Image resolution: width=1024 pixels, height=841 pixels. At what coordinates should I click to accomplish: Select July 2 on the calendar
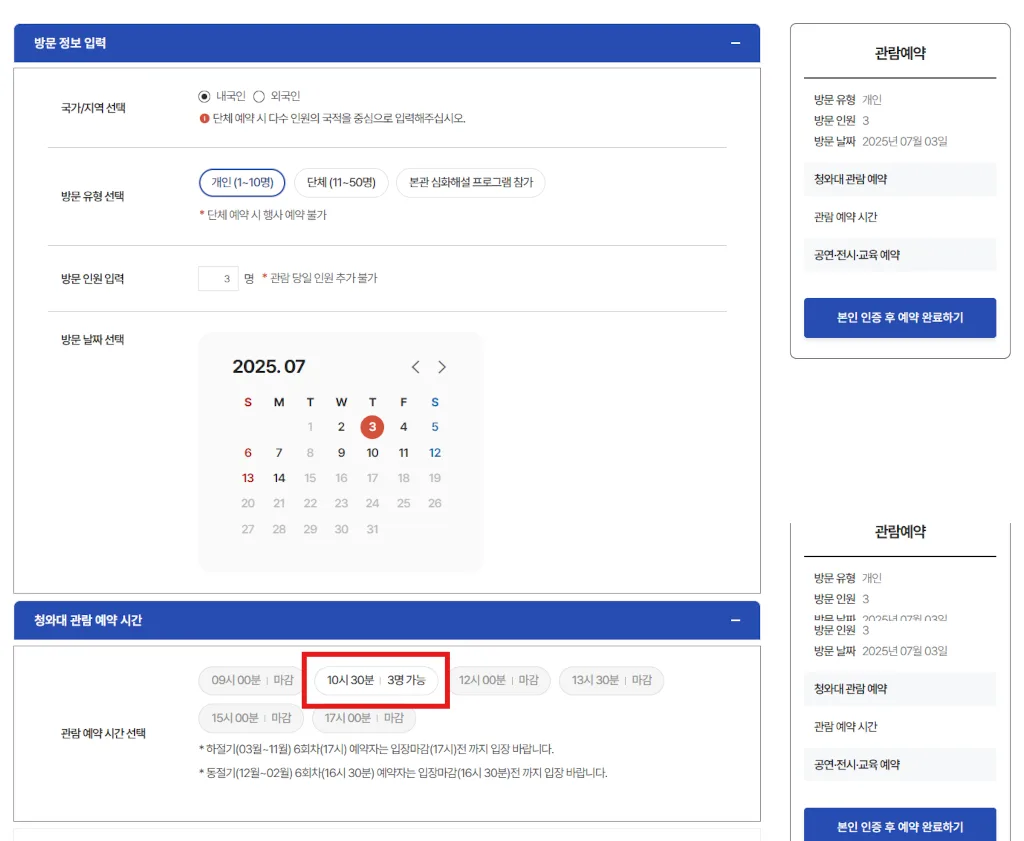point(341,427)
